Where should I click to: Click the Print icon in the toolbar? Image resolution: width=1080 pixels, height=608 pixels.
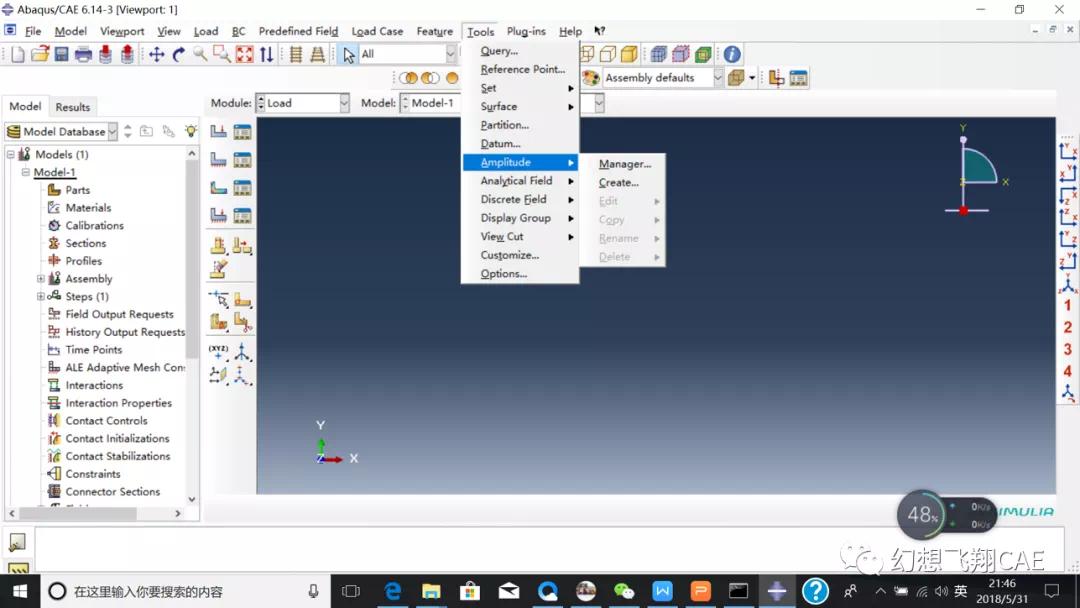[x=83, y=54]
